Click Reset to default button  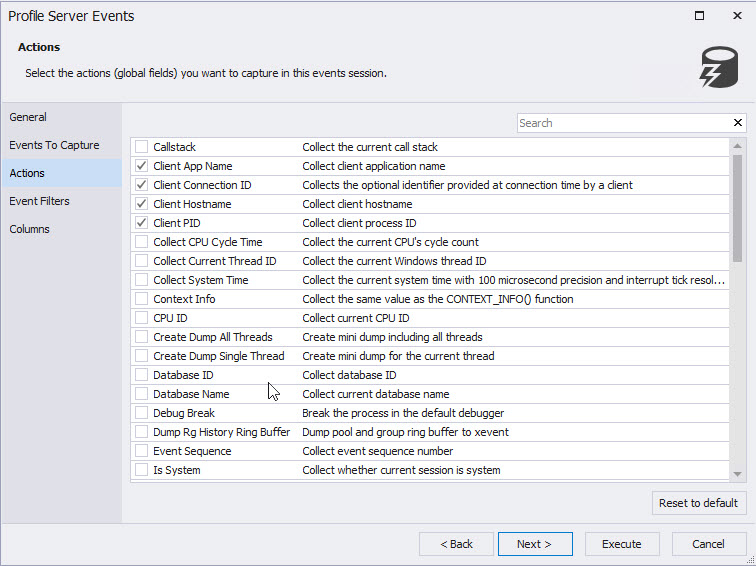[x=698, y=503]
